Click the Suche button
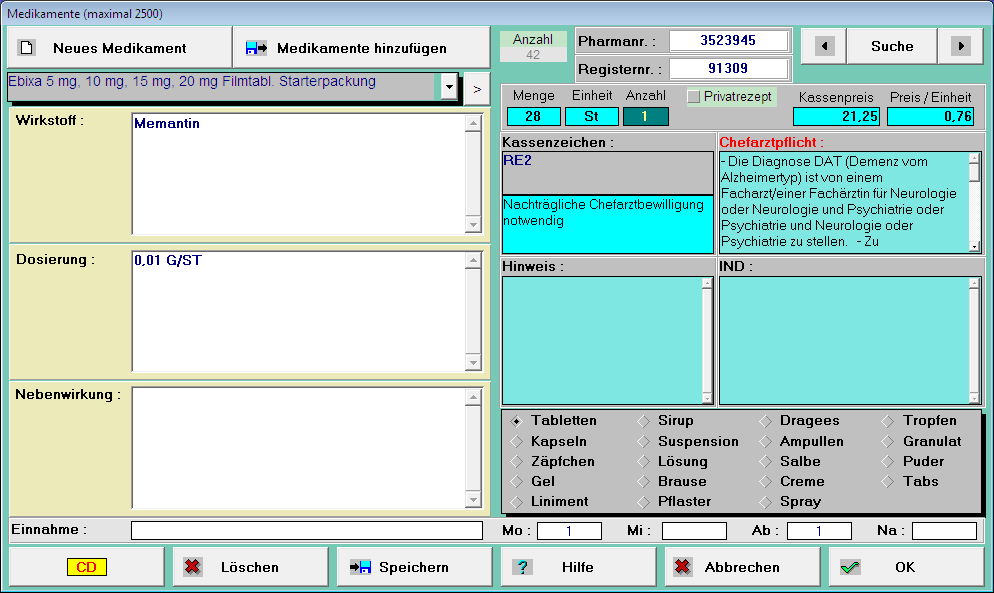 click(892, 46)
